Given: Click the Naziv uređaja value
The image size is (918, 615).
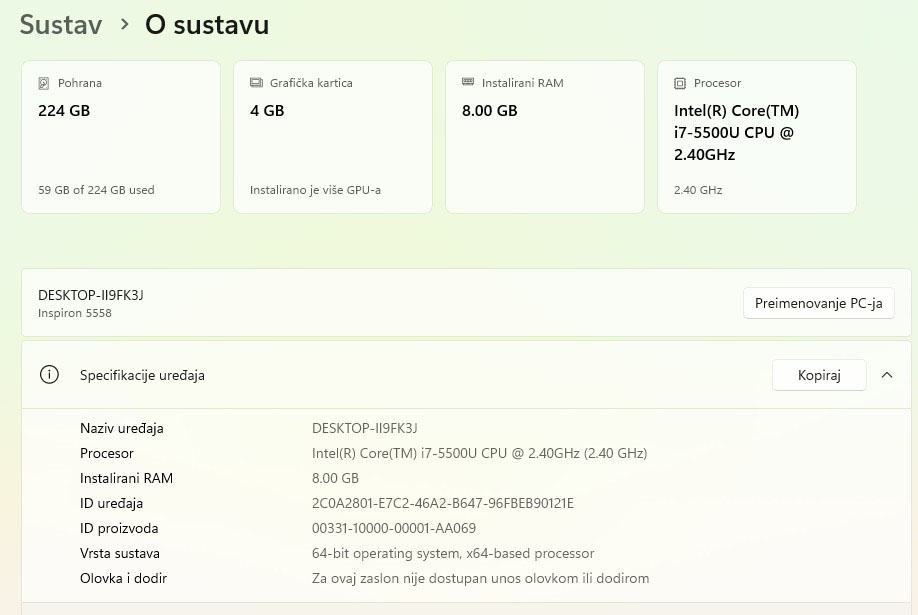Looking at the screenshot, I should click(x=365, y=428).
